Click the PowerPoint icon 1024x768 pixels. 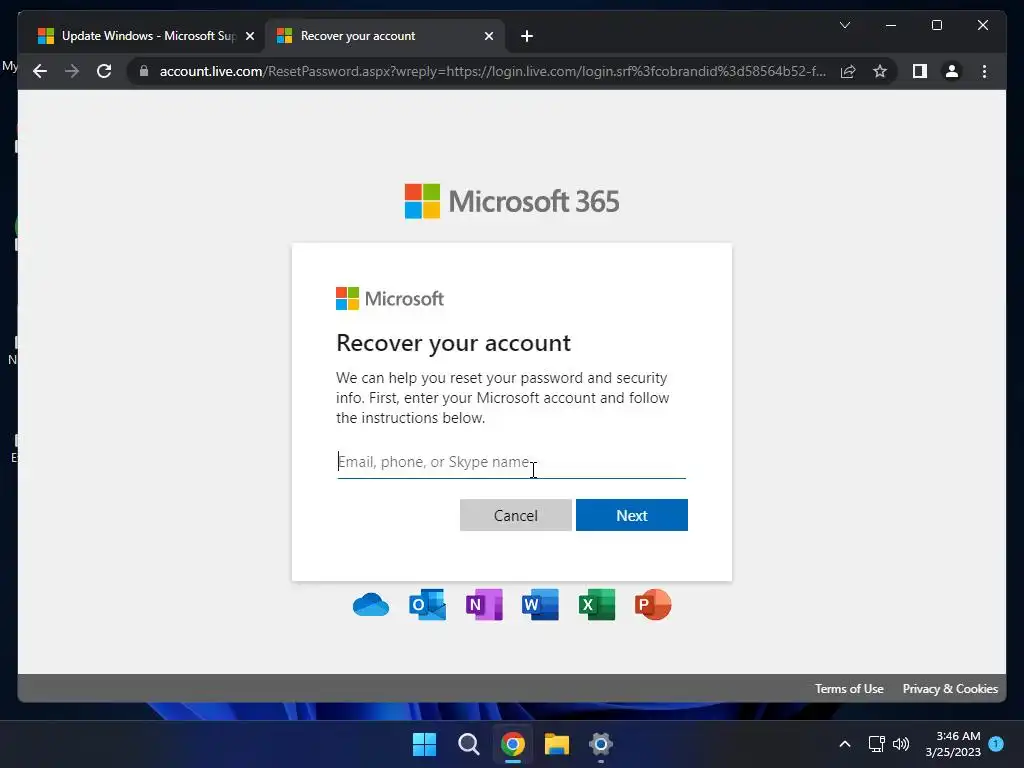[653, 605]
